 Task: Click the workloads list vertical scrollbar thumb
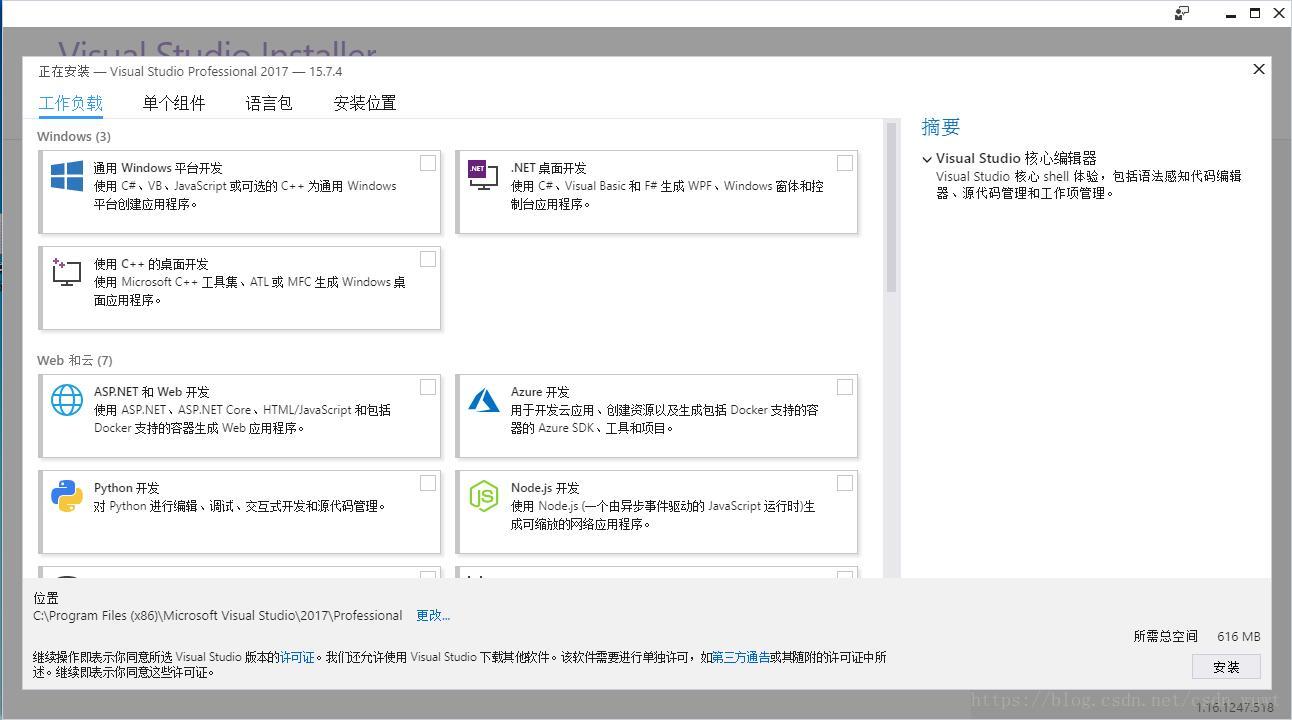coord(891,208)
